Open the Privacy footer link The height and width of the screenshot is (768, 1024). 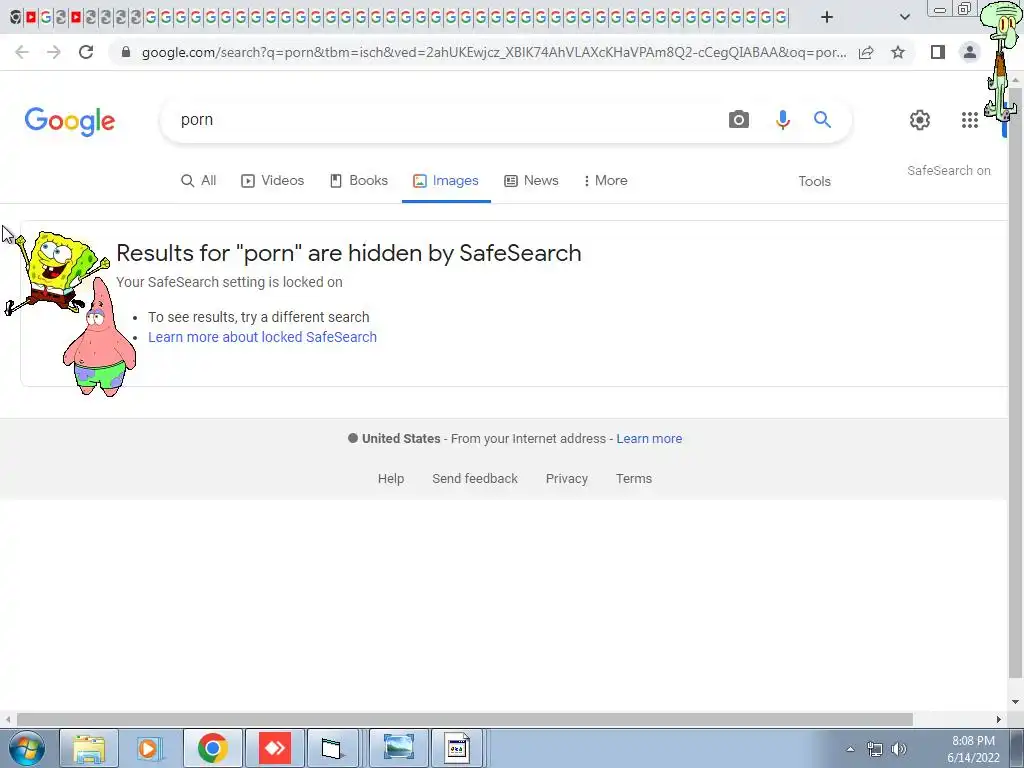567,479
